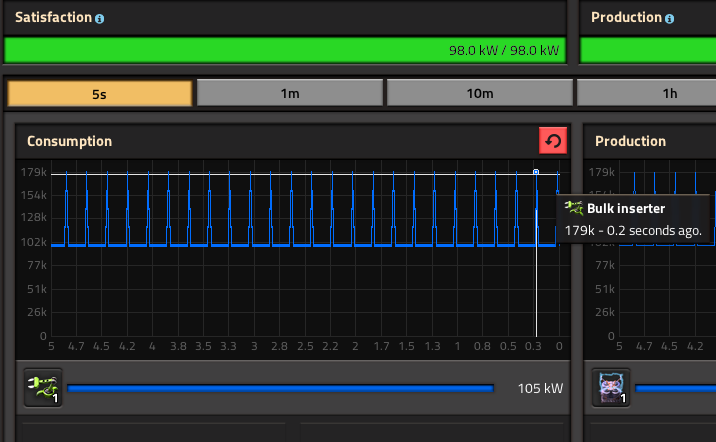Viewport: 716px width, 442px height.
Task: Click the green Production progress bar
Action: [x=648, y=50]
